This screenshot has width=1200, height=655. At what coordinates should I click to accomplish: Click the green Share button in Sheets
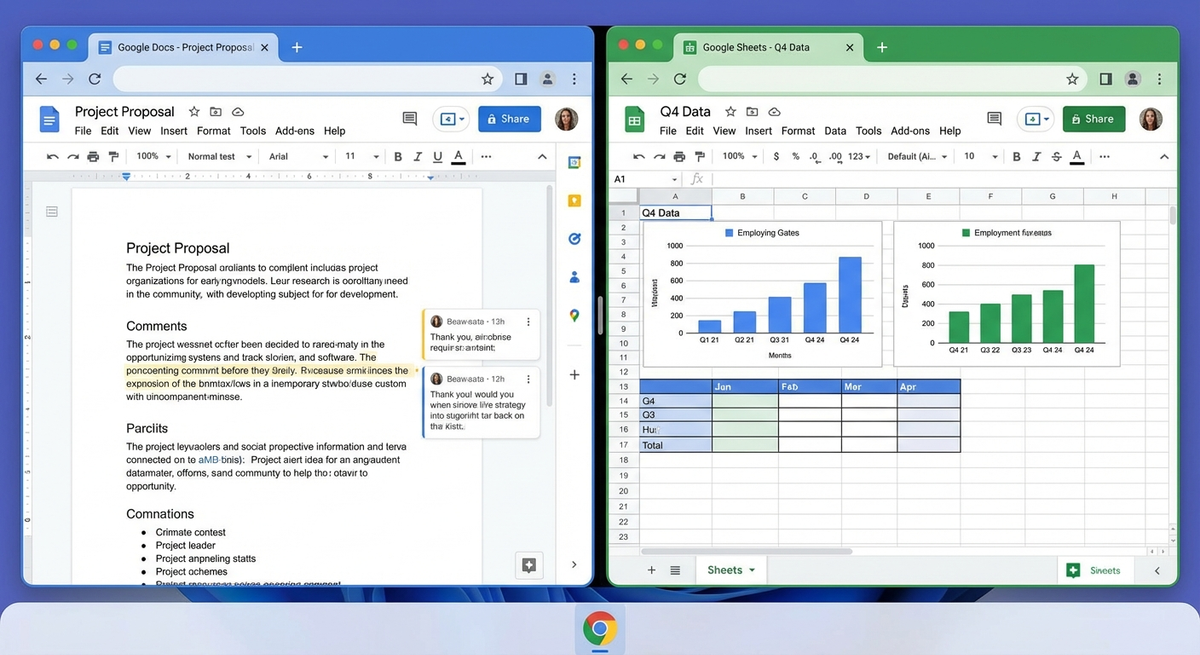(1093, 119)
